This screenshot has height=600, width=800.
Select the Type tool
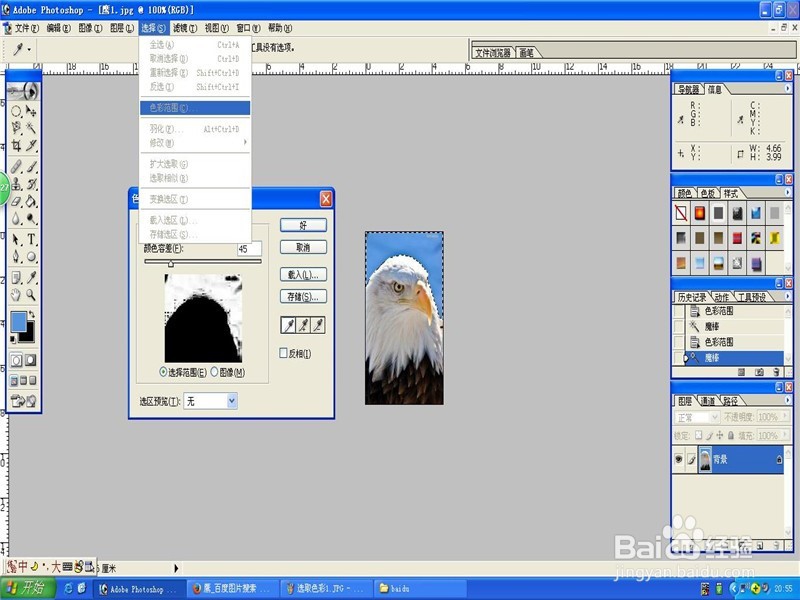coord(31,239)
